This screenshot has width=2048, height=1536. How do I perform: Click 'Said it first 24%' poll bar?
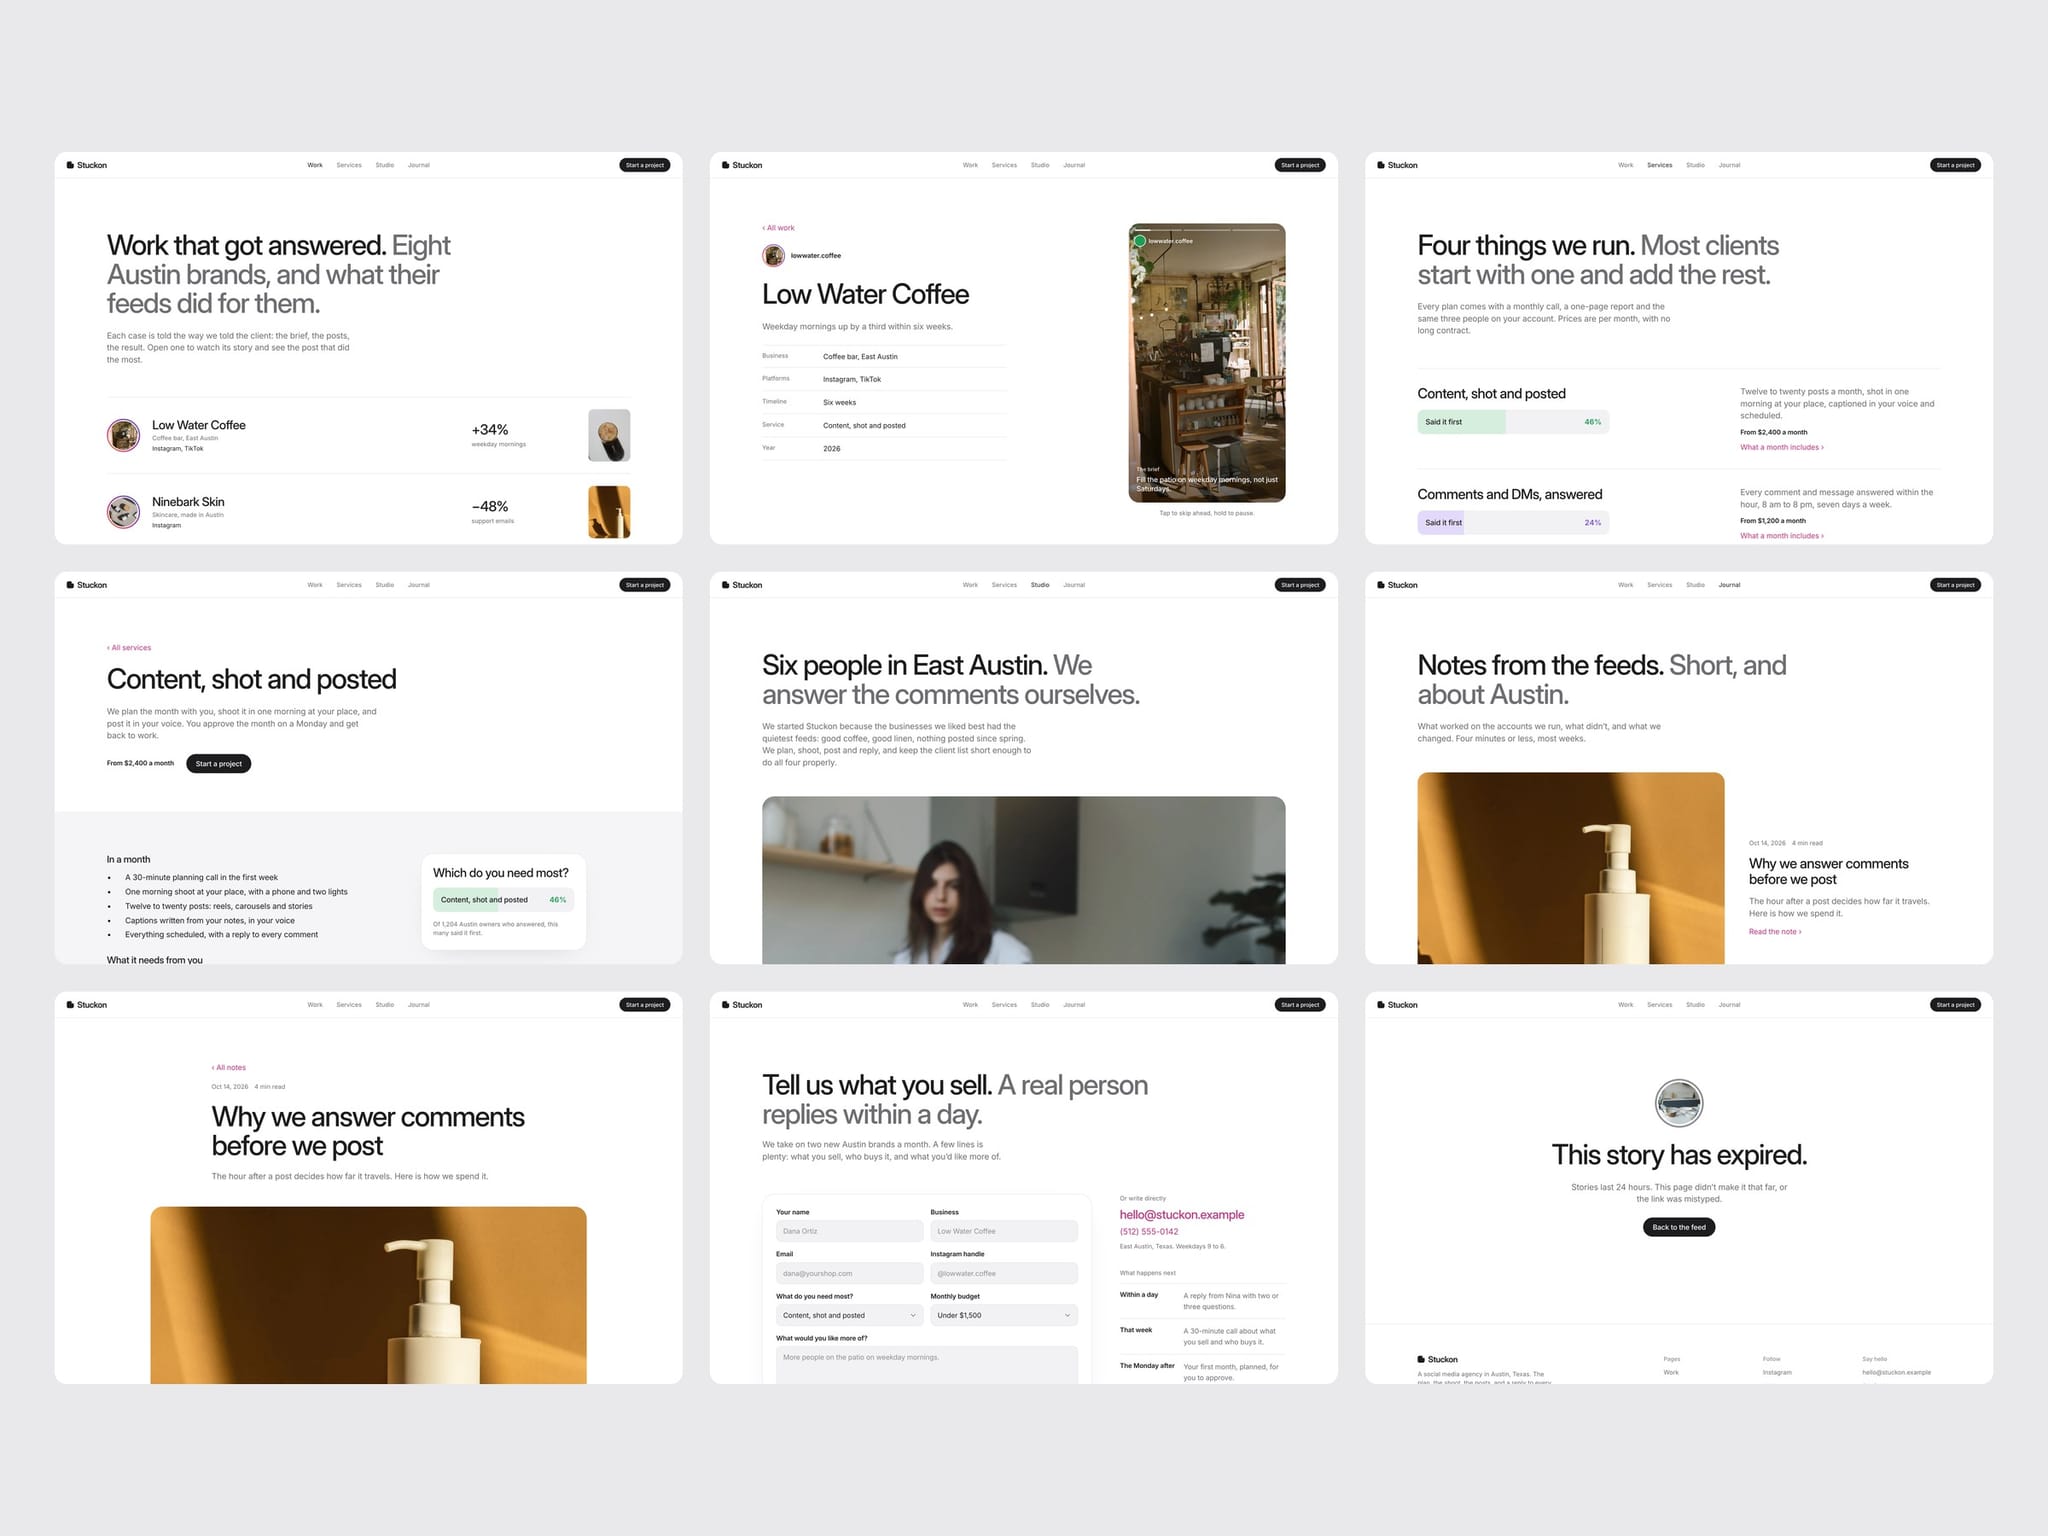click(x=1513, y=523)
